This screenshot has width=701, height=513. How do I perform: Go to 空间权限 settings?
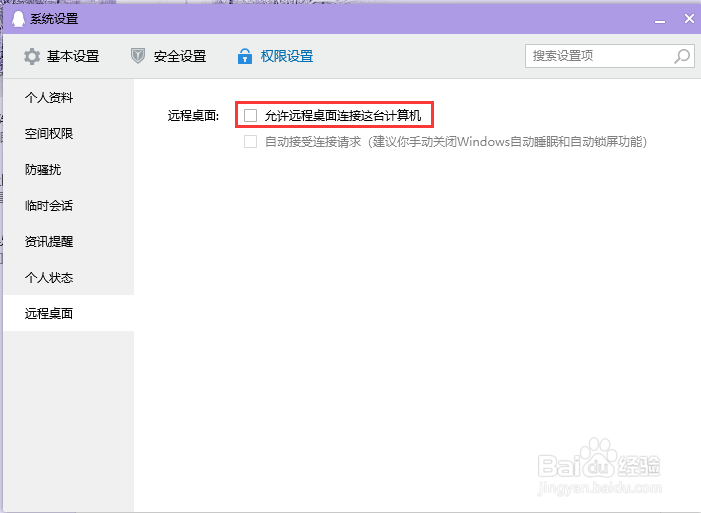(x=68, y=133)
